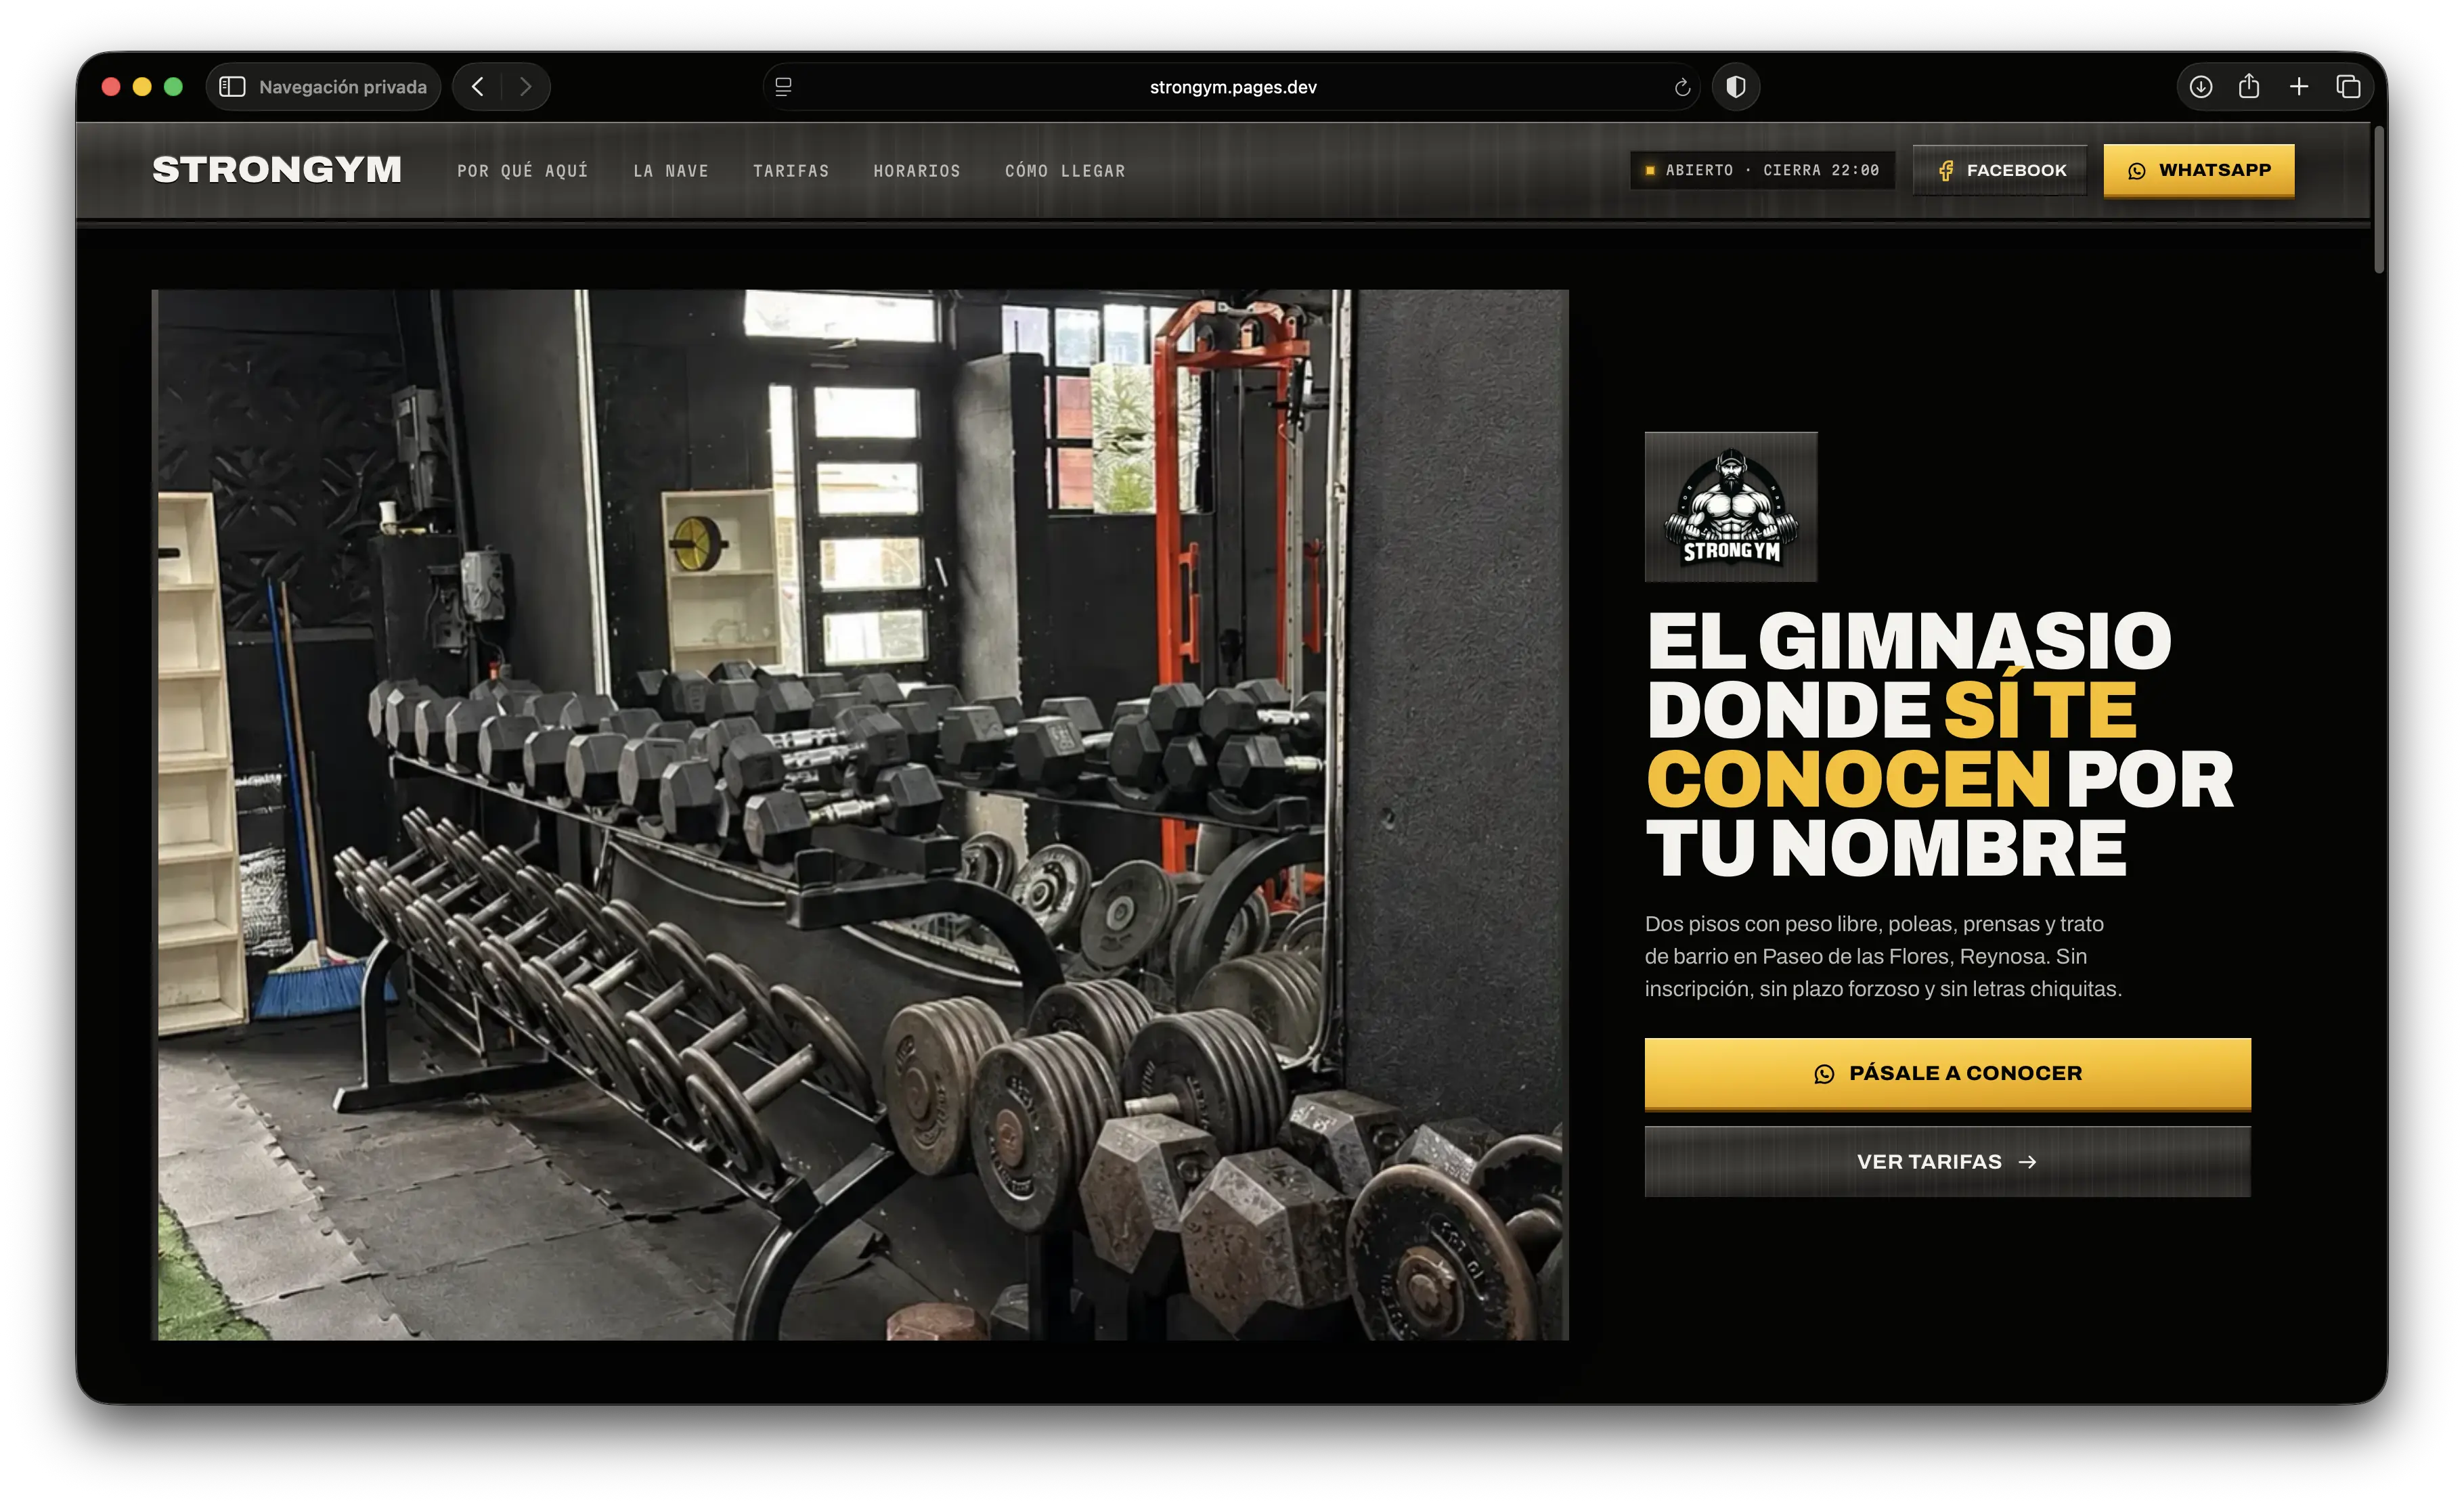
Task: Open the Tarifas nav link
Action: [791, 171]
